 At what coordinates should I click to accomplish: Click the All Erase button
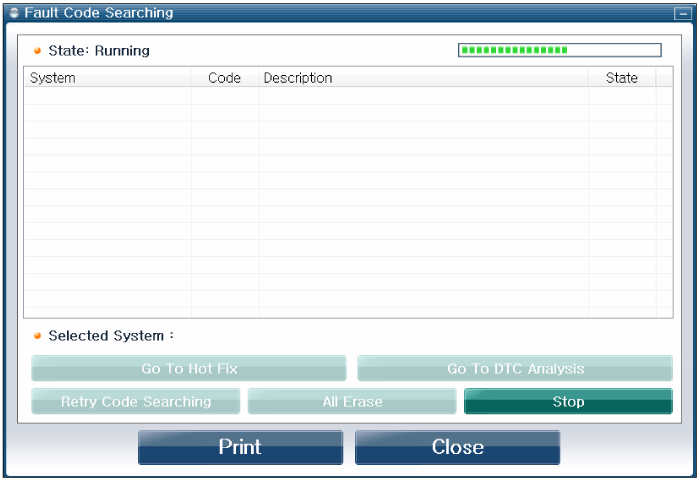pos(352,401)
